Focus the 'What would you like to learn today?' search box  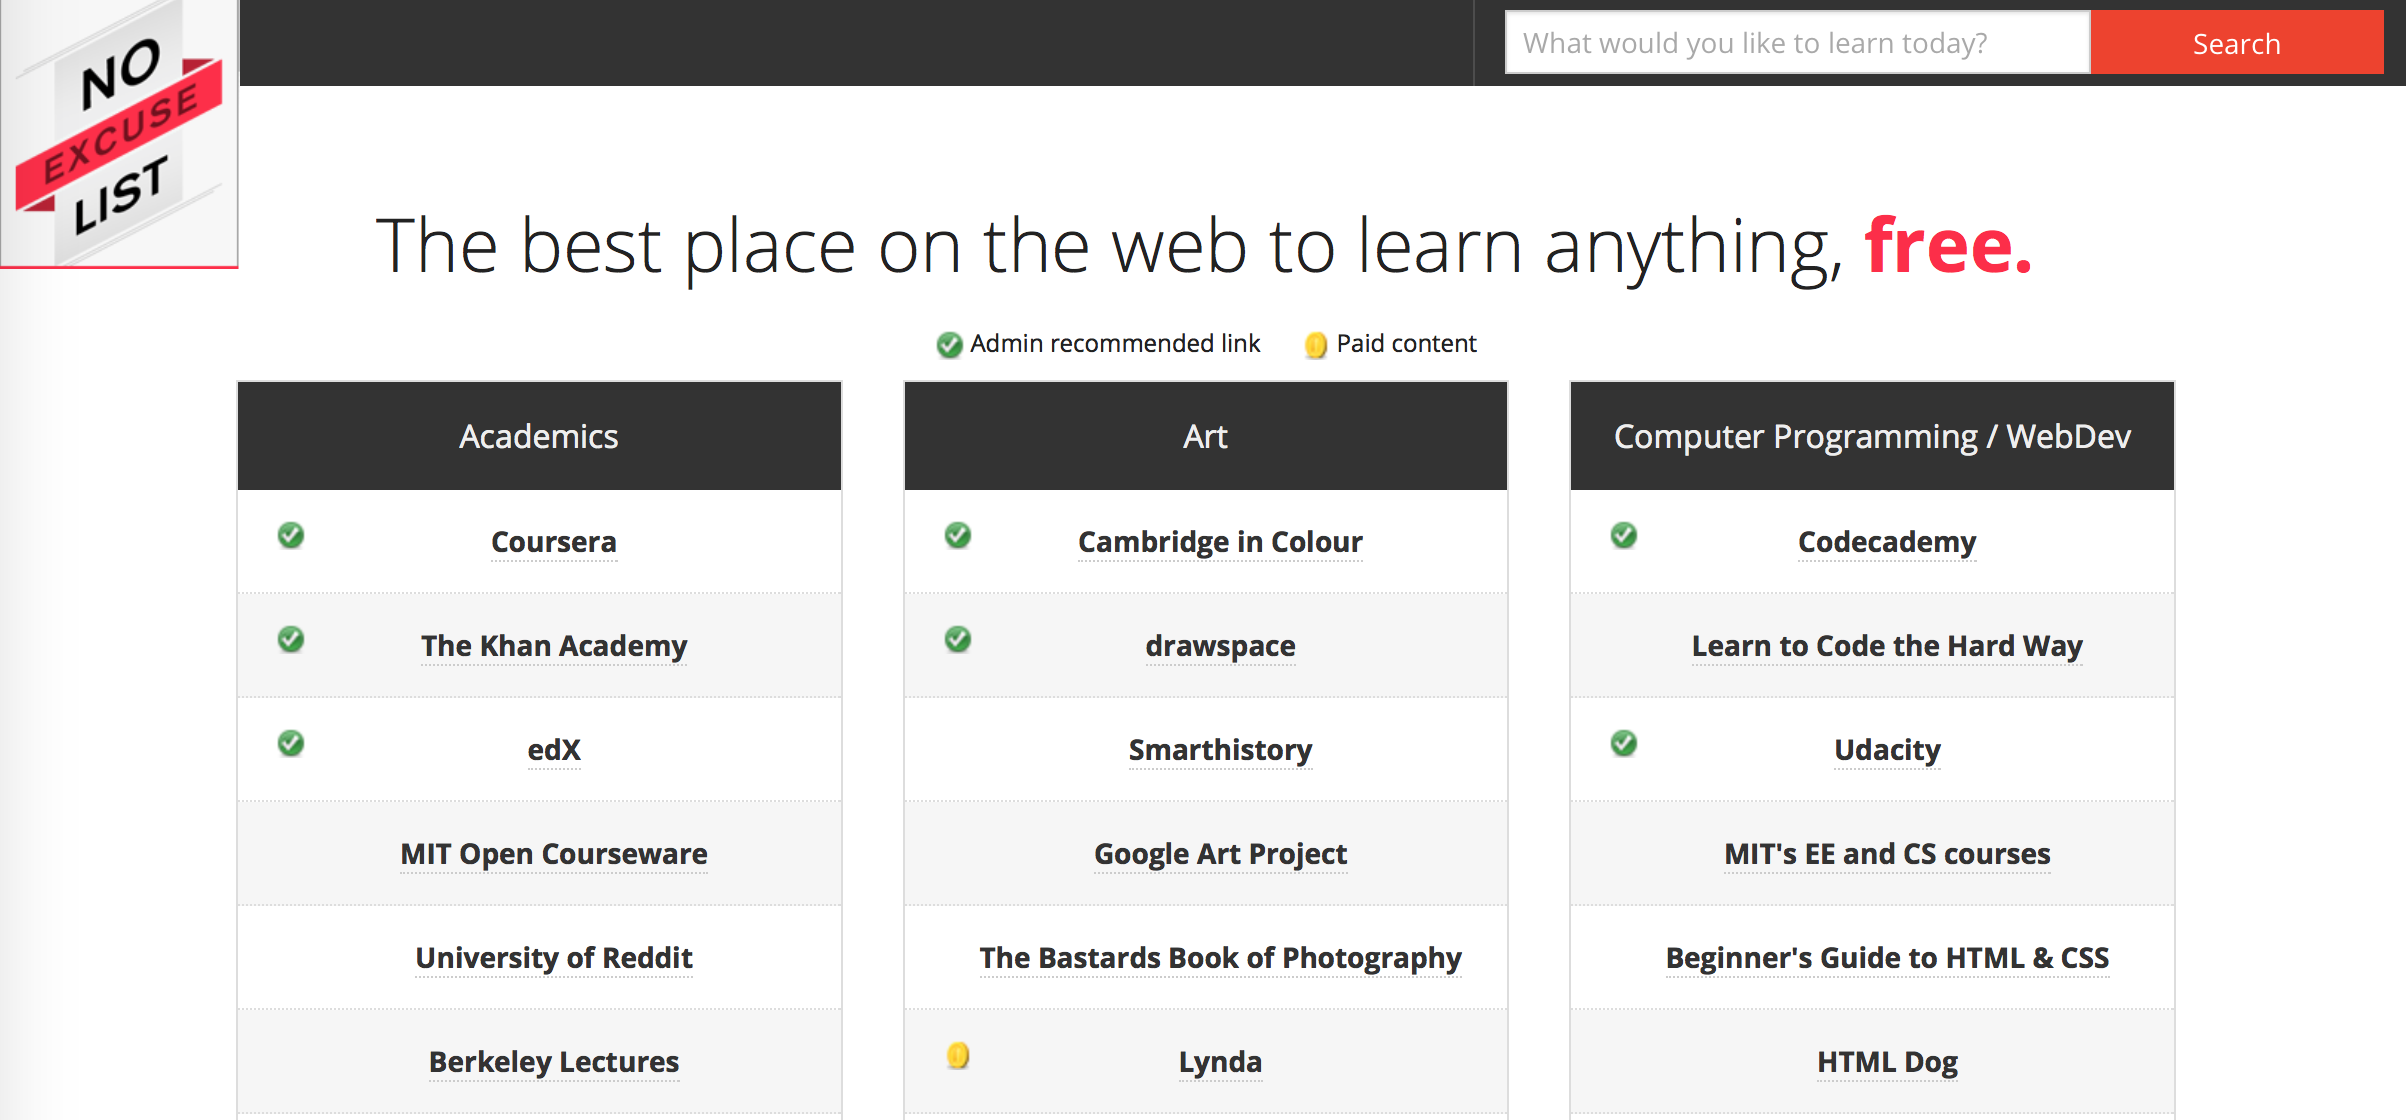(1798, 42)
